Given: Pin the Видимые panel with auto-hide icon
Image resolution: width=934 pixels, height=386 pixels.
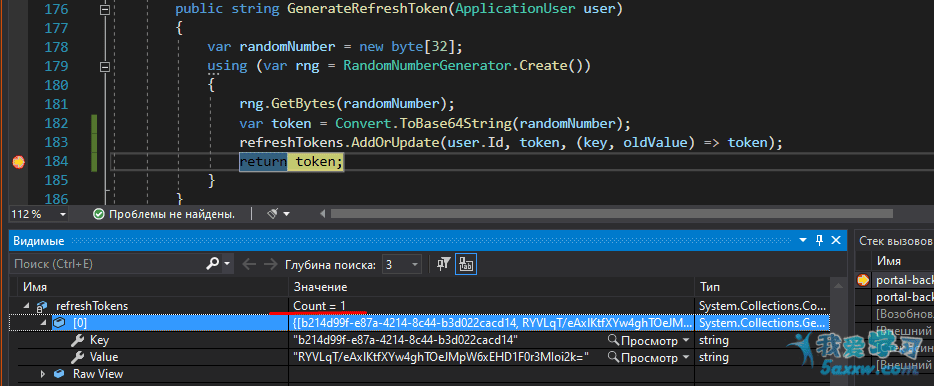Looking at the screenshot, I should (x=820, y=241).
